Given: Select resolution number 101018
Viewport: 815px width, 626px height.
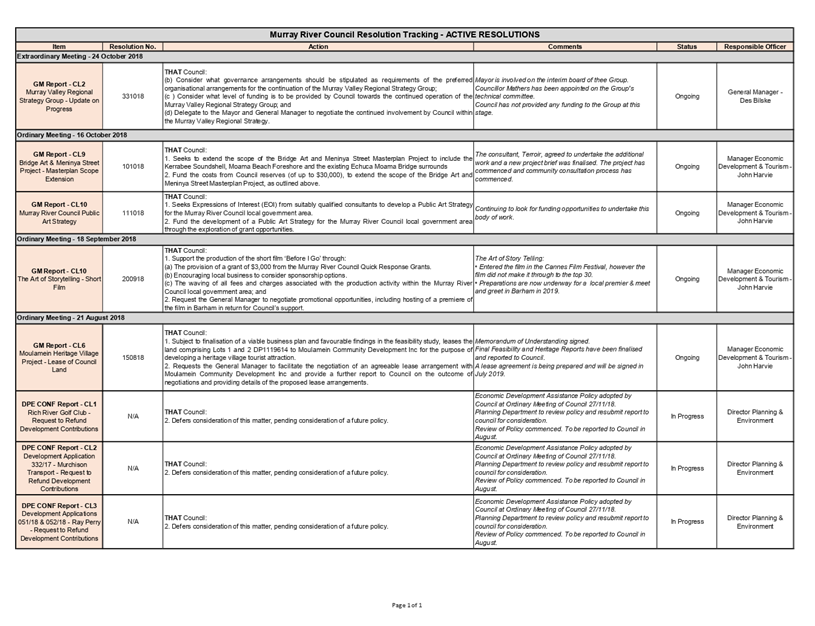Looking at the screenshot, I should (133, 166).
